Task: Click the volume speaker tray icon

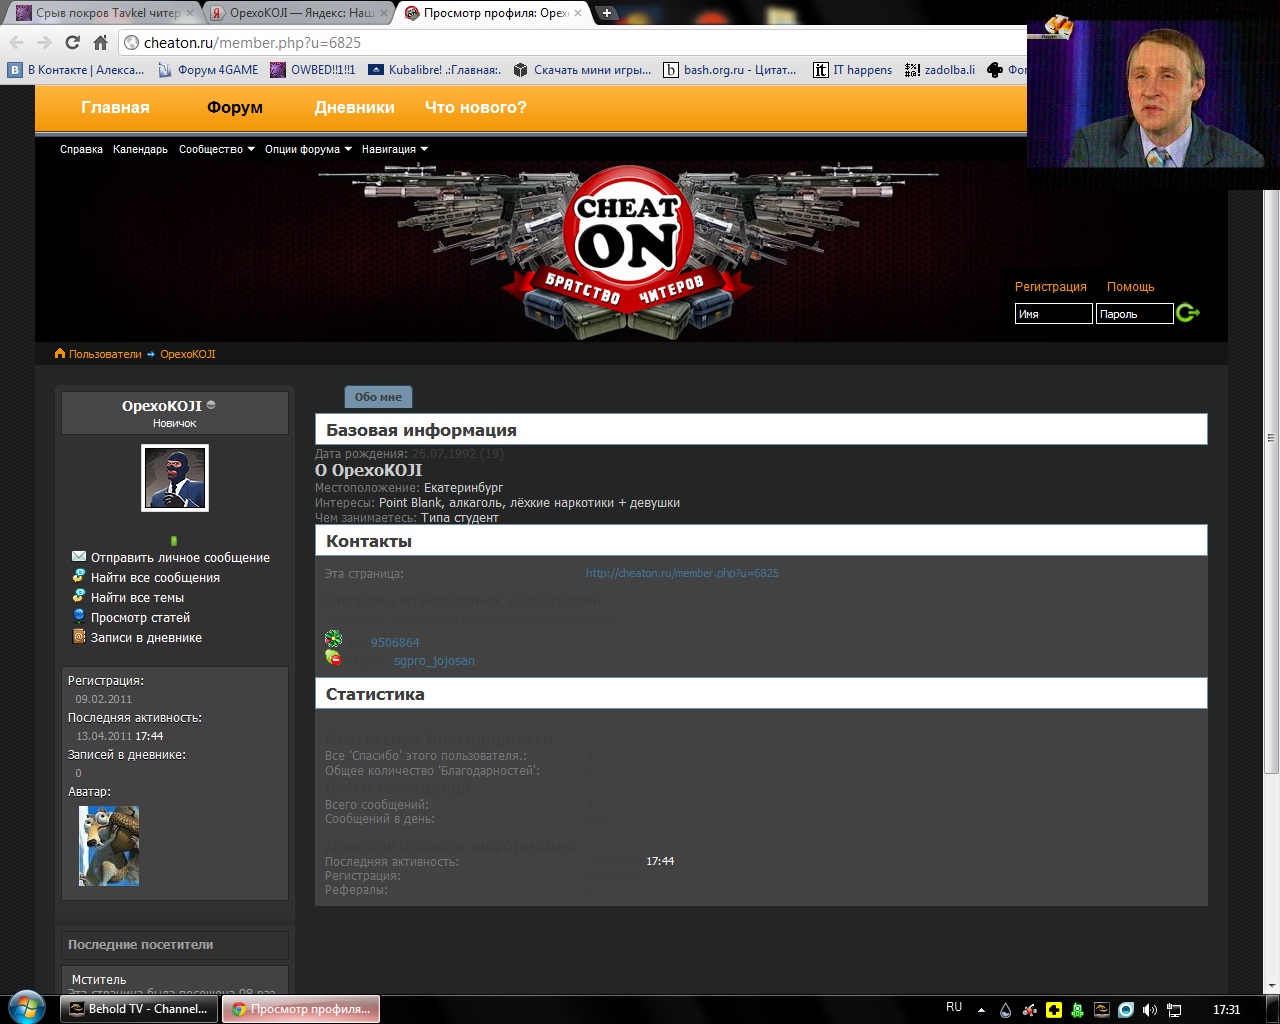Action: (1150, 1010)
